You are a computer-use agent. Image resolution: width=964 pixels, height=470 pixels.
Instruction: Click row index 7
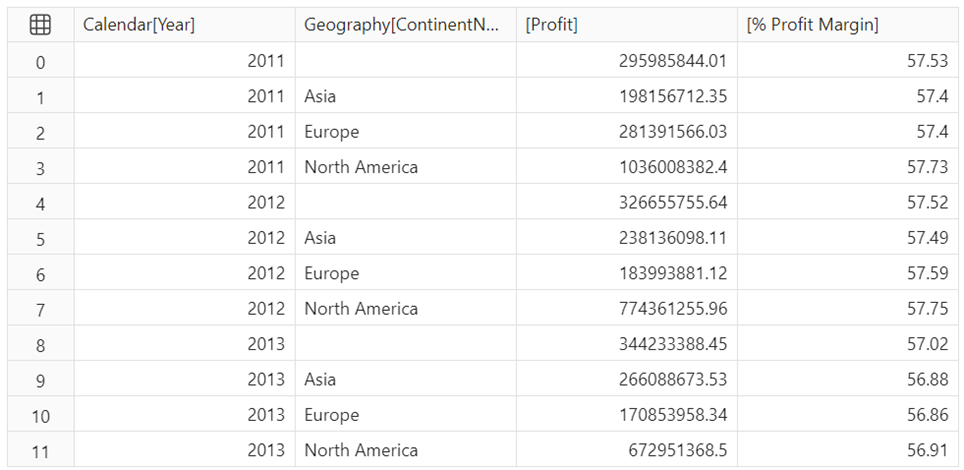[x=40, y=309]
